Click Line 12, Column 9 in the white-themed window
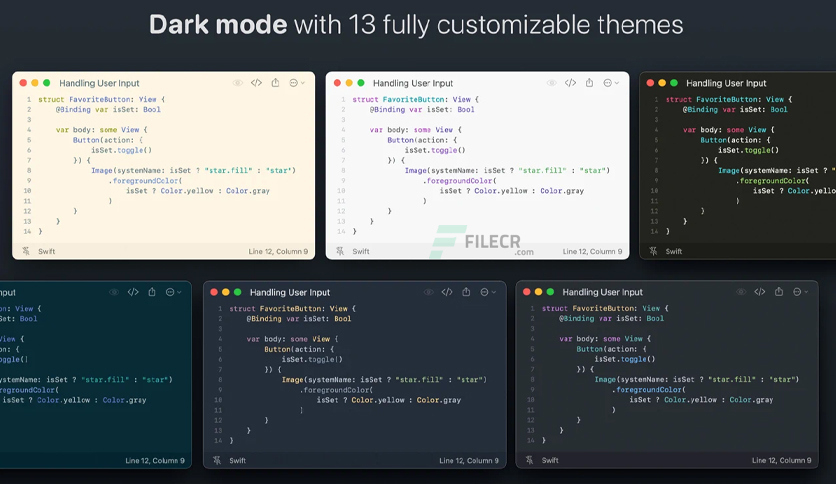 (x=592, y=251)
